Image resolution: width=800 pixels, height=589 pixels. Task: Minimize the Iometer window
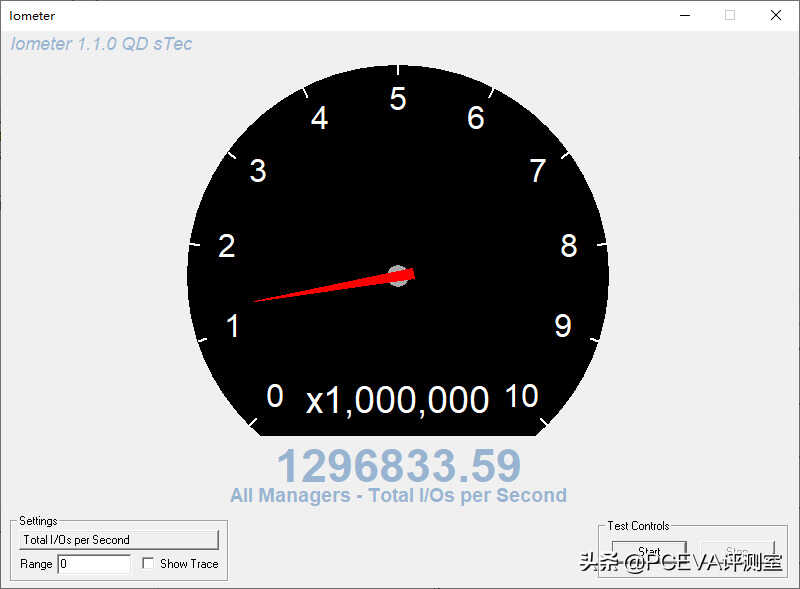[x=685, y=15]
